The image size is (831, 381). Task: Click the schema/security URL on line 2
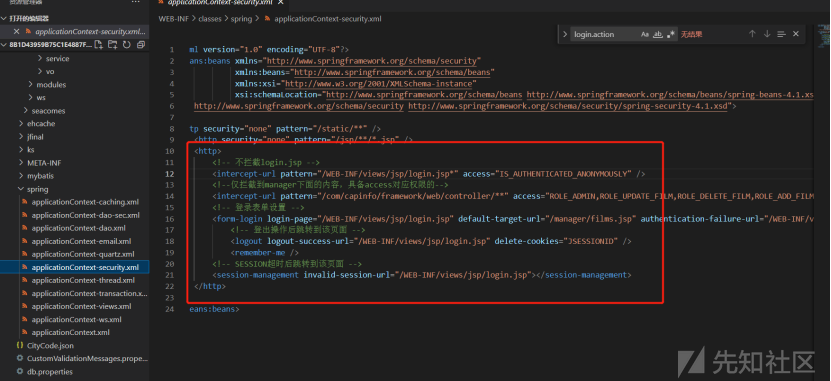(x=373, y=61)
